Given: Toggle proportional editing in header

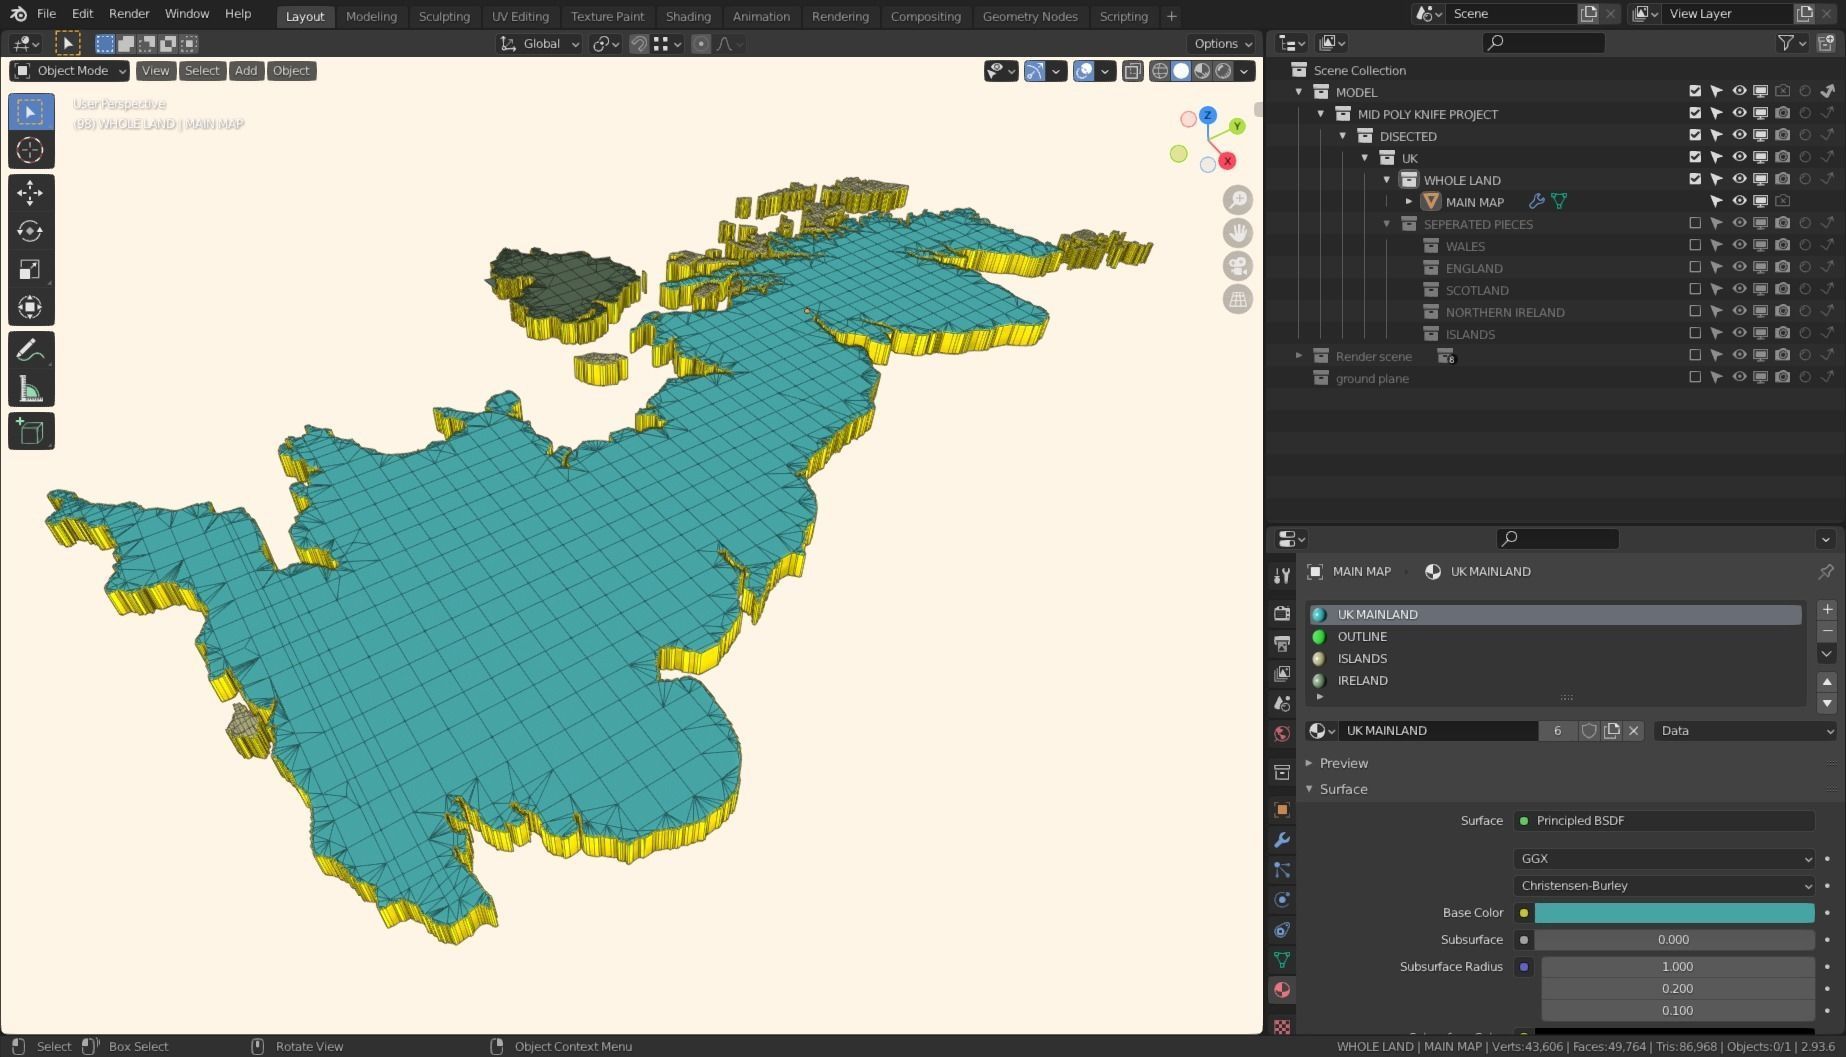Looking at the screenshot, I should click(x=701, y=44).
